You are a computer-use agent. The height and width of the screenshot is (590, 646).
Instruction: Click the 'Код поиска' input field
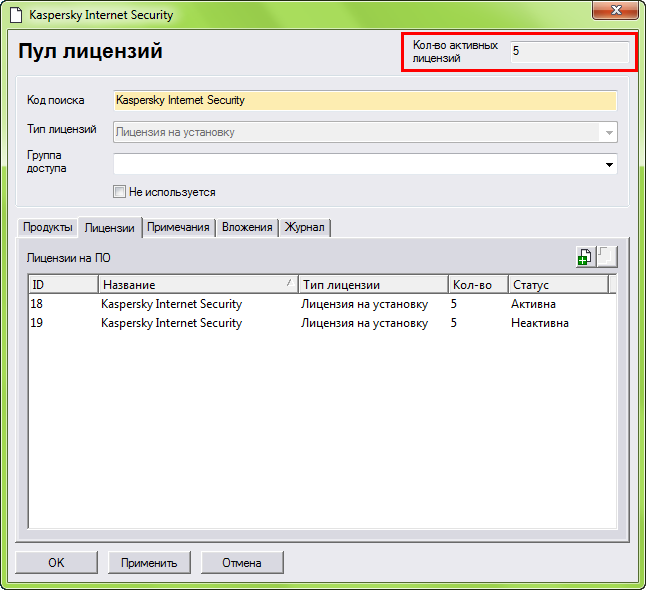coord(365,101)
